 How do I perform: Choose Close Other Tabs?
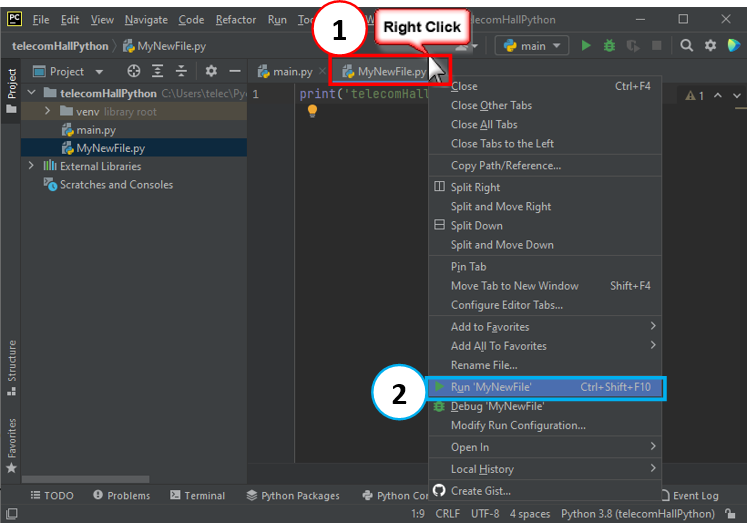click(x=545, y=105)
